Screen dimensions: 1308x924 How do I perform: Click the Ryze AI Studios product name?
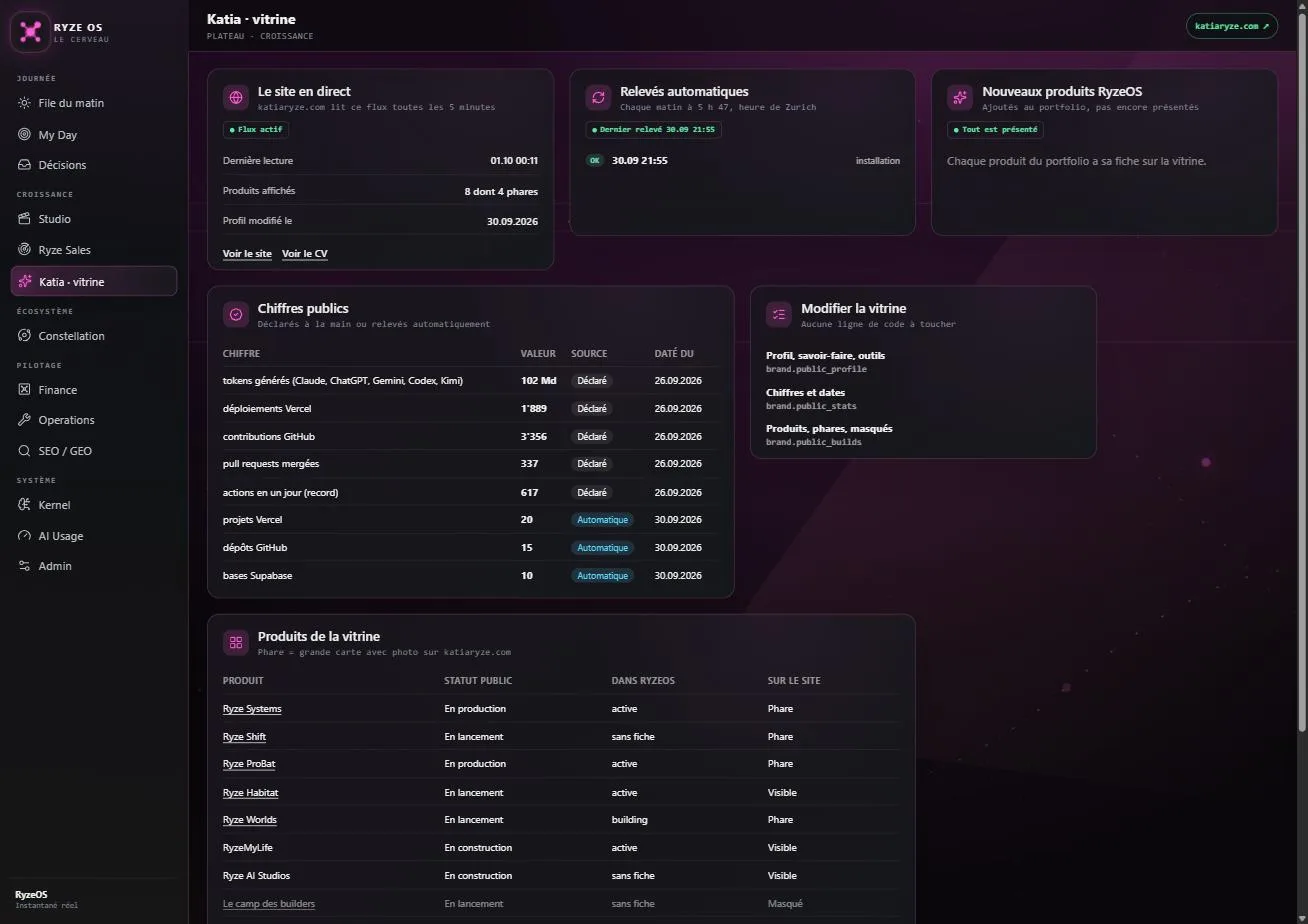pyautogui.click(x=256, y=876)
